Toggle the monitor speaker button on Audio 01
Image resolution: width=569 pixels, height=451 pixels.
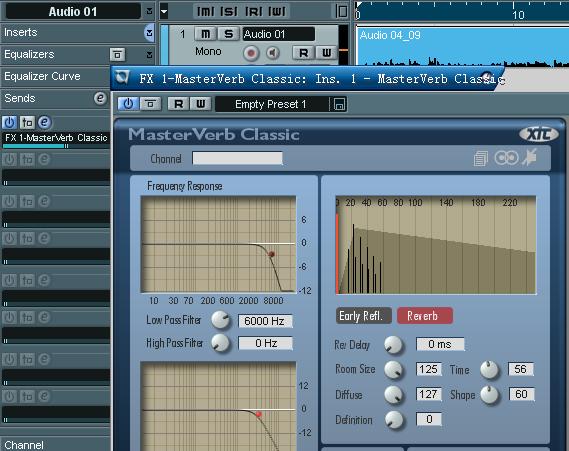273,53
